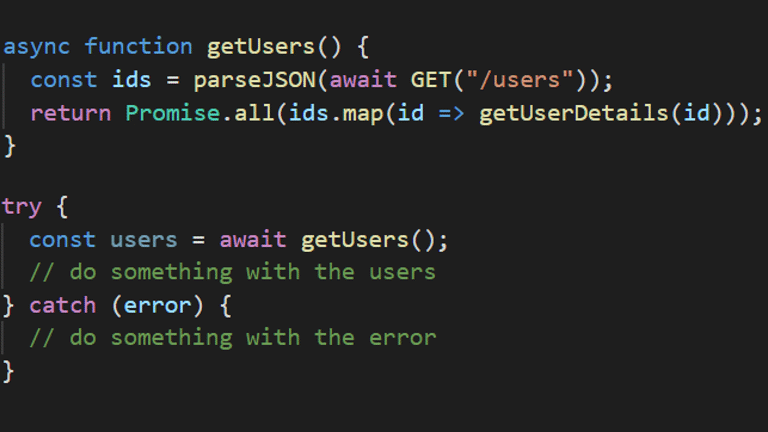Click the return keyword
Image resolution: width=768 pixels, height=432 pixels.
click(x=70, y=112)
